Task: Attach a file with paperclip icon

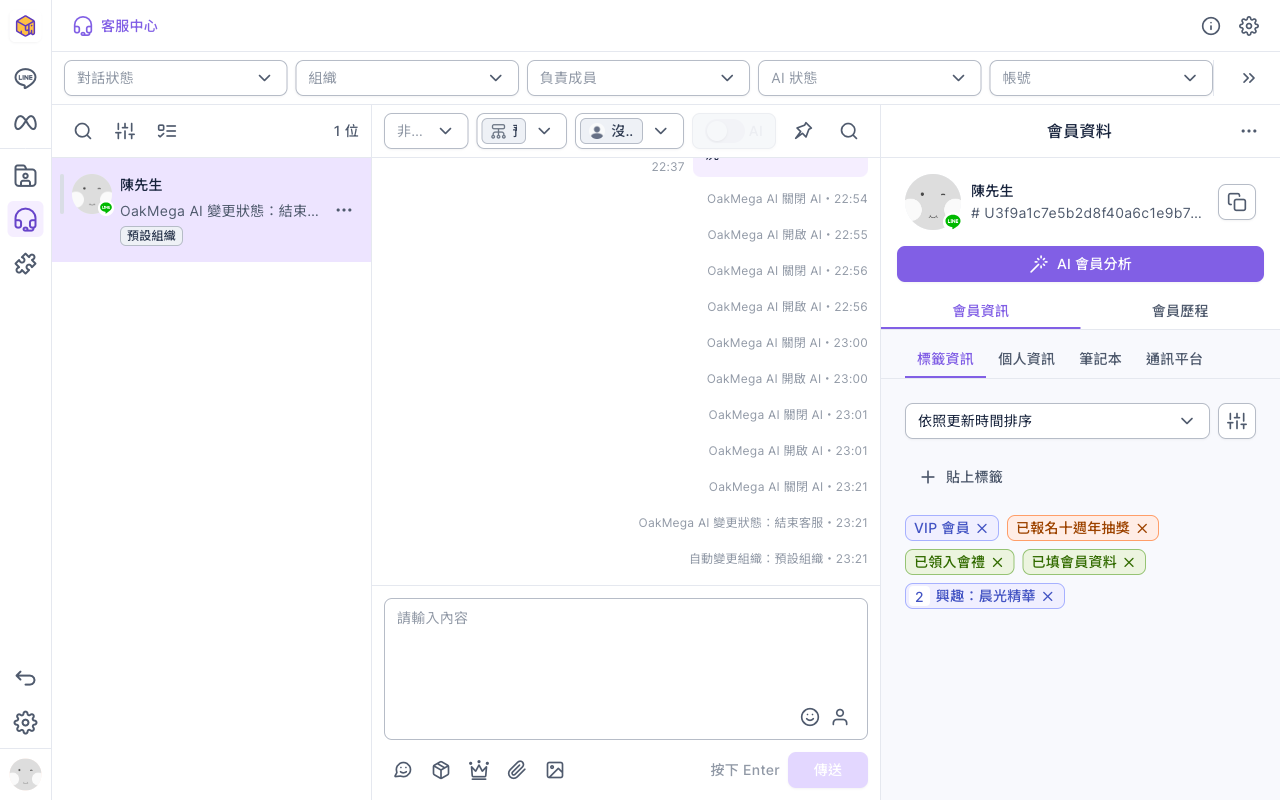Action: [517, 770]
